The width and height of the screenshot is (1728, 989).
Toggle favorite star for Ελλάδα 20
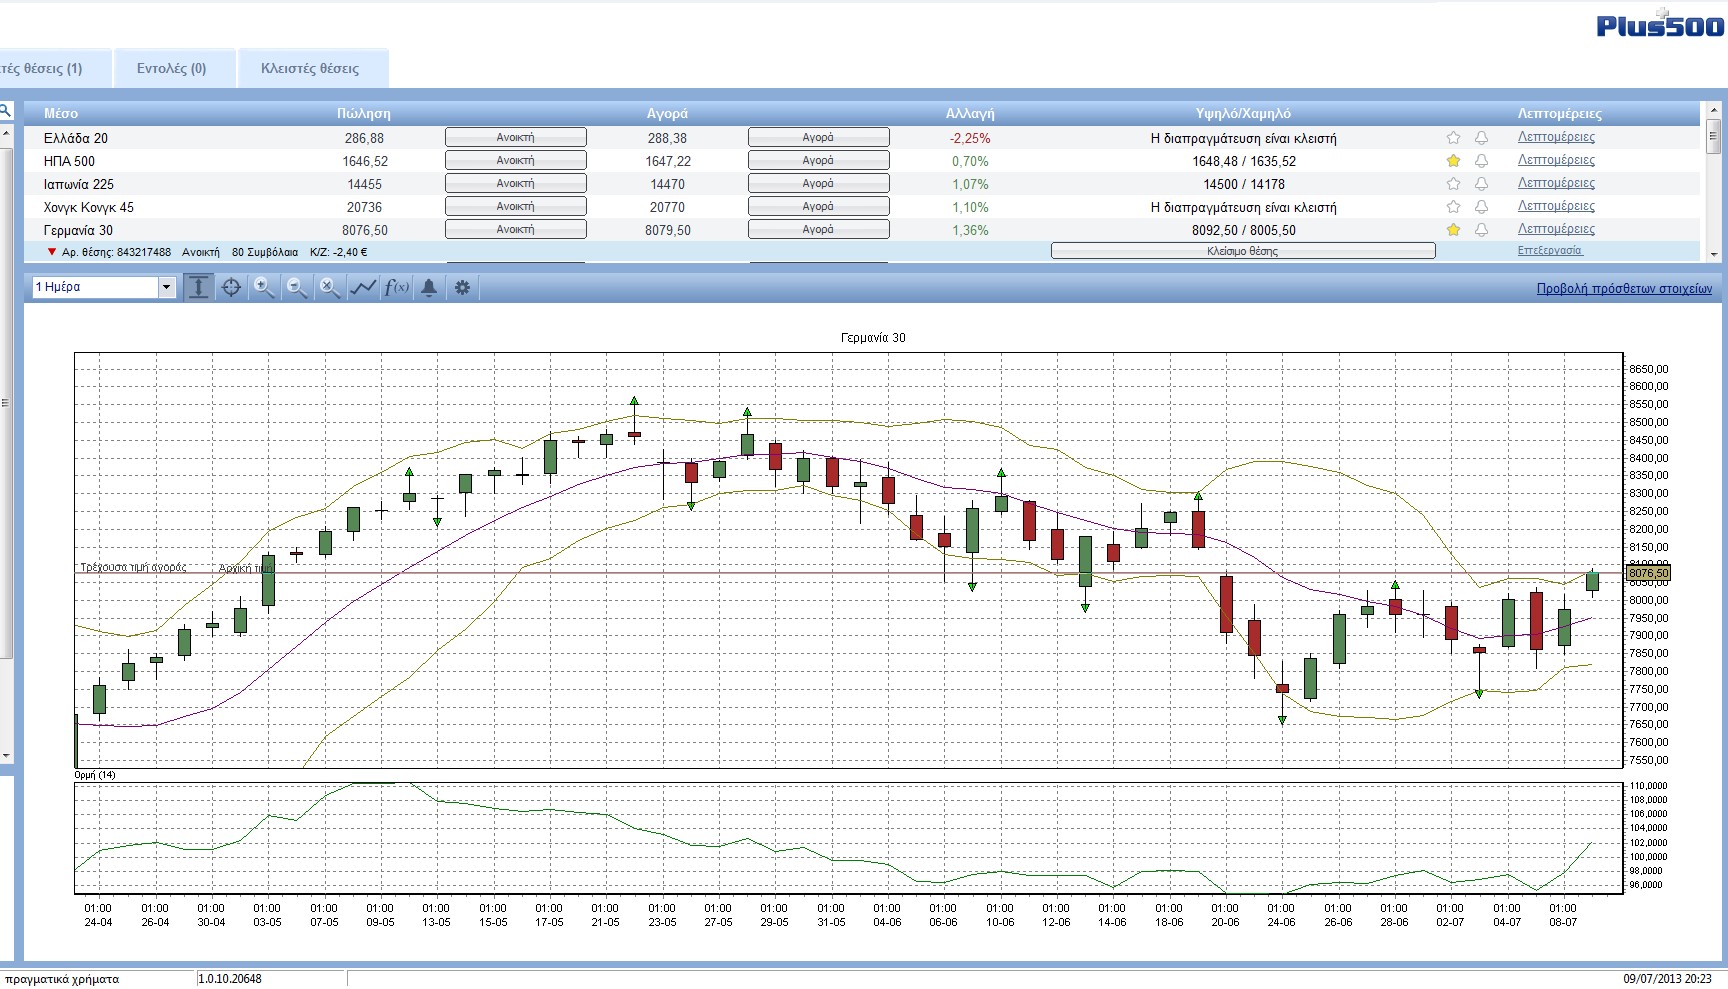[x=1453, y=138]
